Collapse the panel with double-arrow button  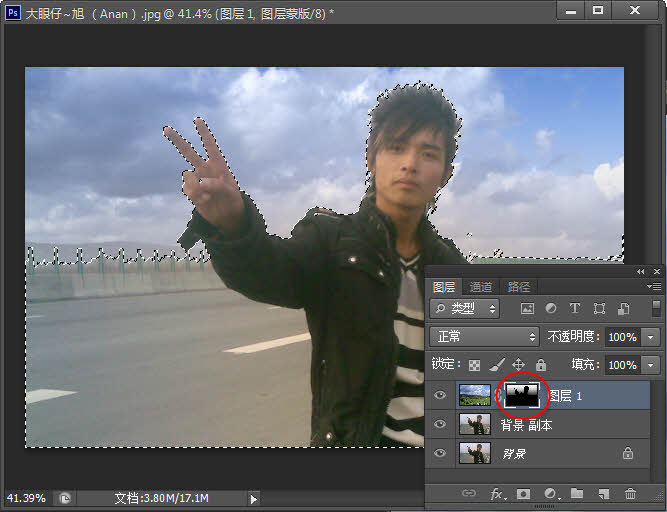[x=641, y=271]
